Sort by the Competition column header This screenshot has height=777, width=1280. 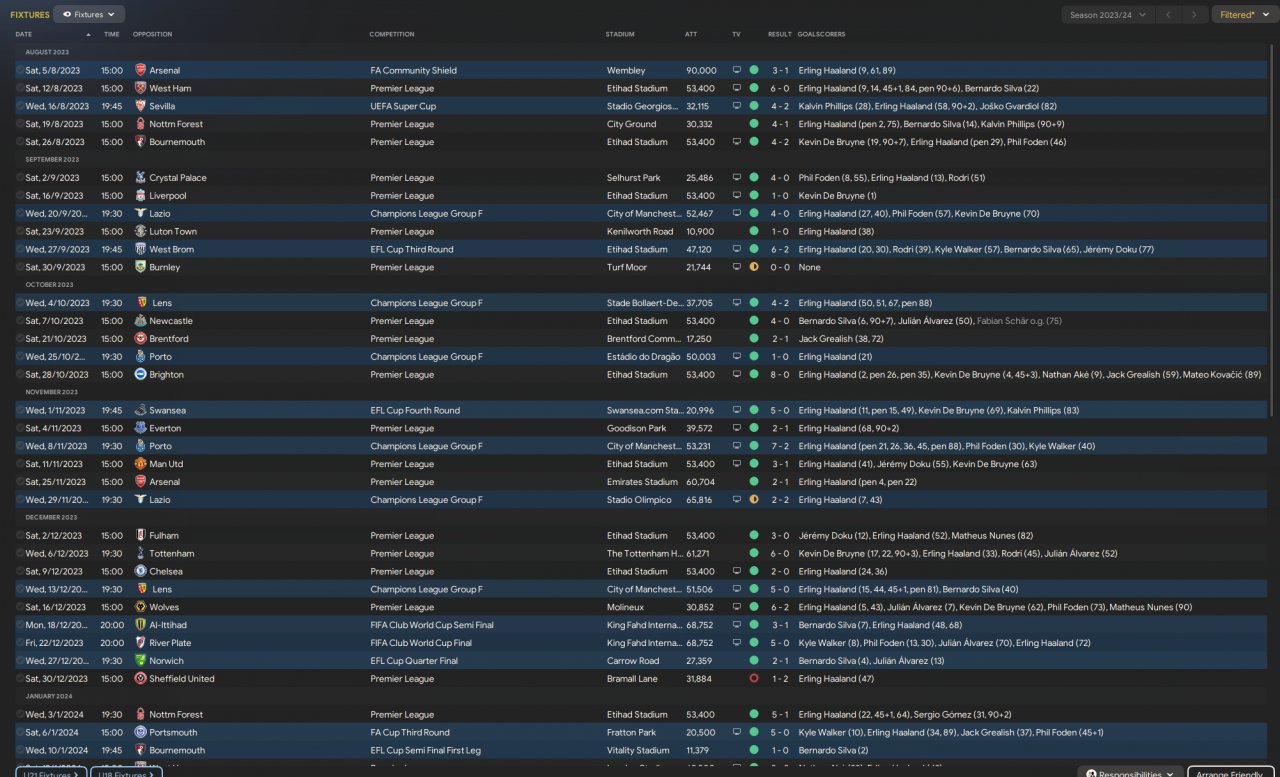pyautogui.click(x=392, y=34)
